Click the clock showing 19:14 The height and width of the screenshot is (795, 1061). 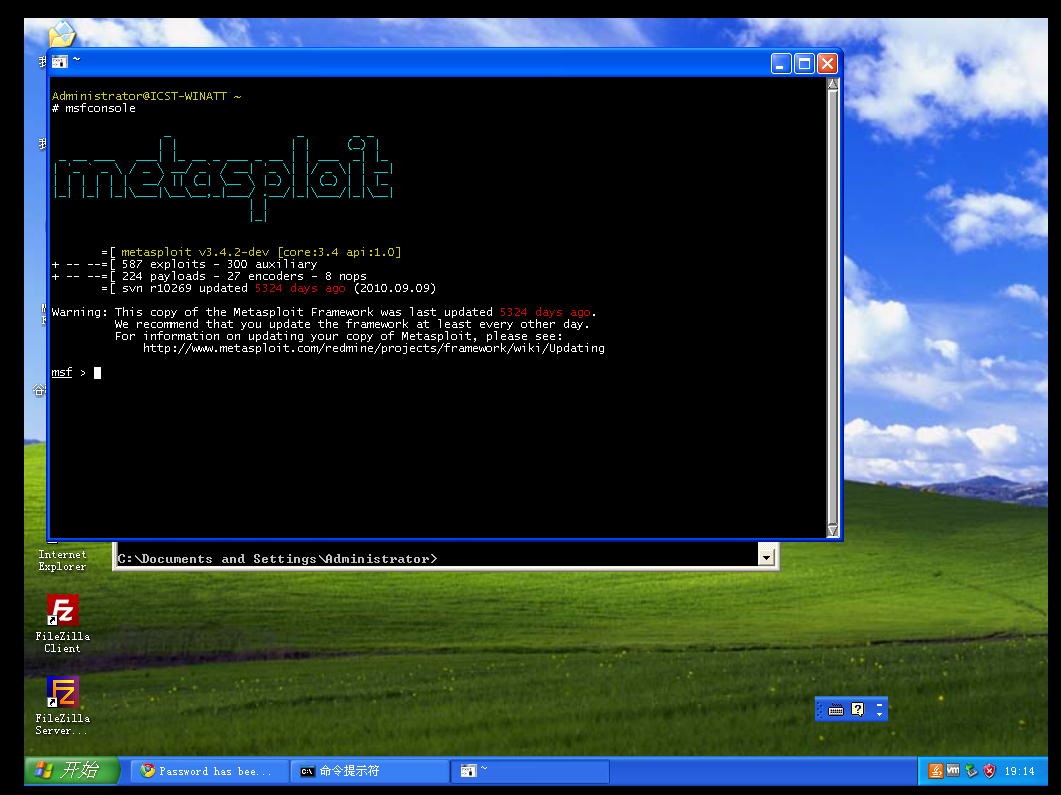coord(1019,771)
